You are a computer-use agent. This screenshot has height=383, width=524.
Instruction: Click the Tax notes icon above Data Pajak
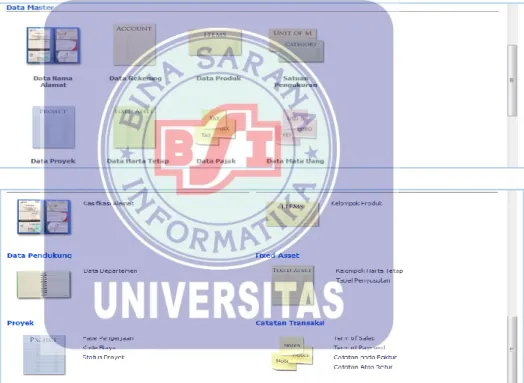coord(215,129)
